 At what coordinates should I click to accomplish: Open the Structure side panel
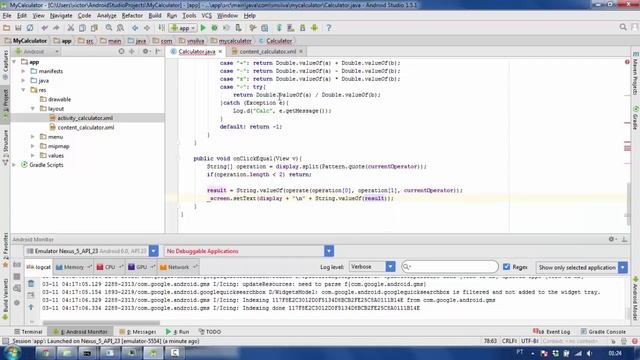point(5,147)
